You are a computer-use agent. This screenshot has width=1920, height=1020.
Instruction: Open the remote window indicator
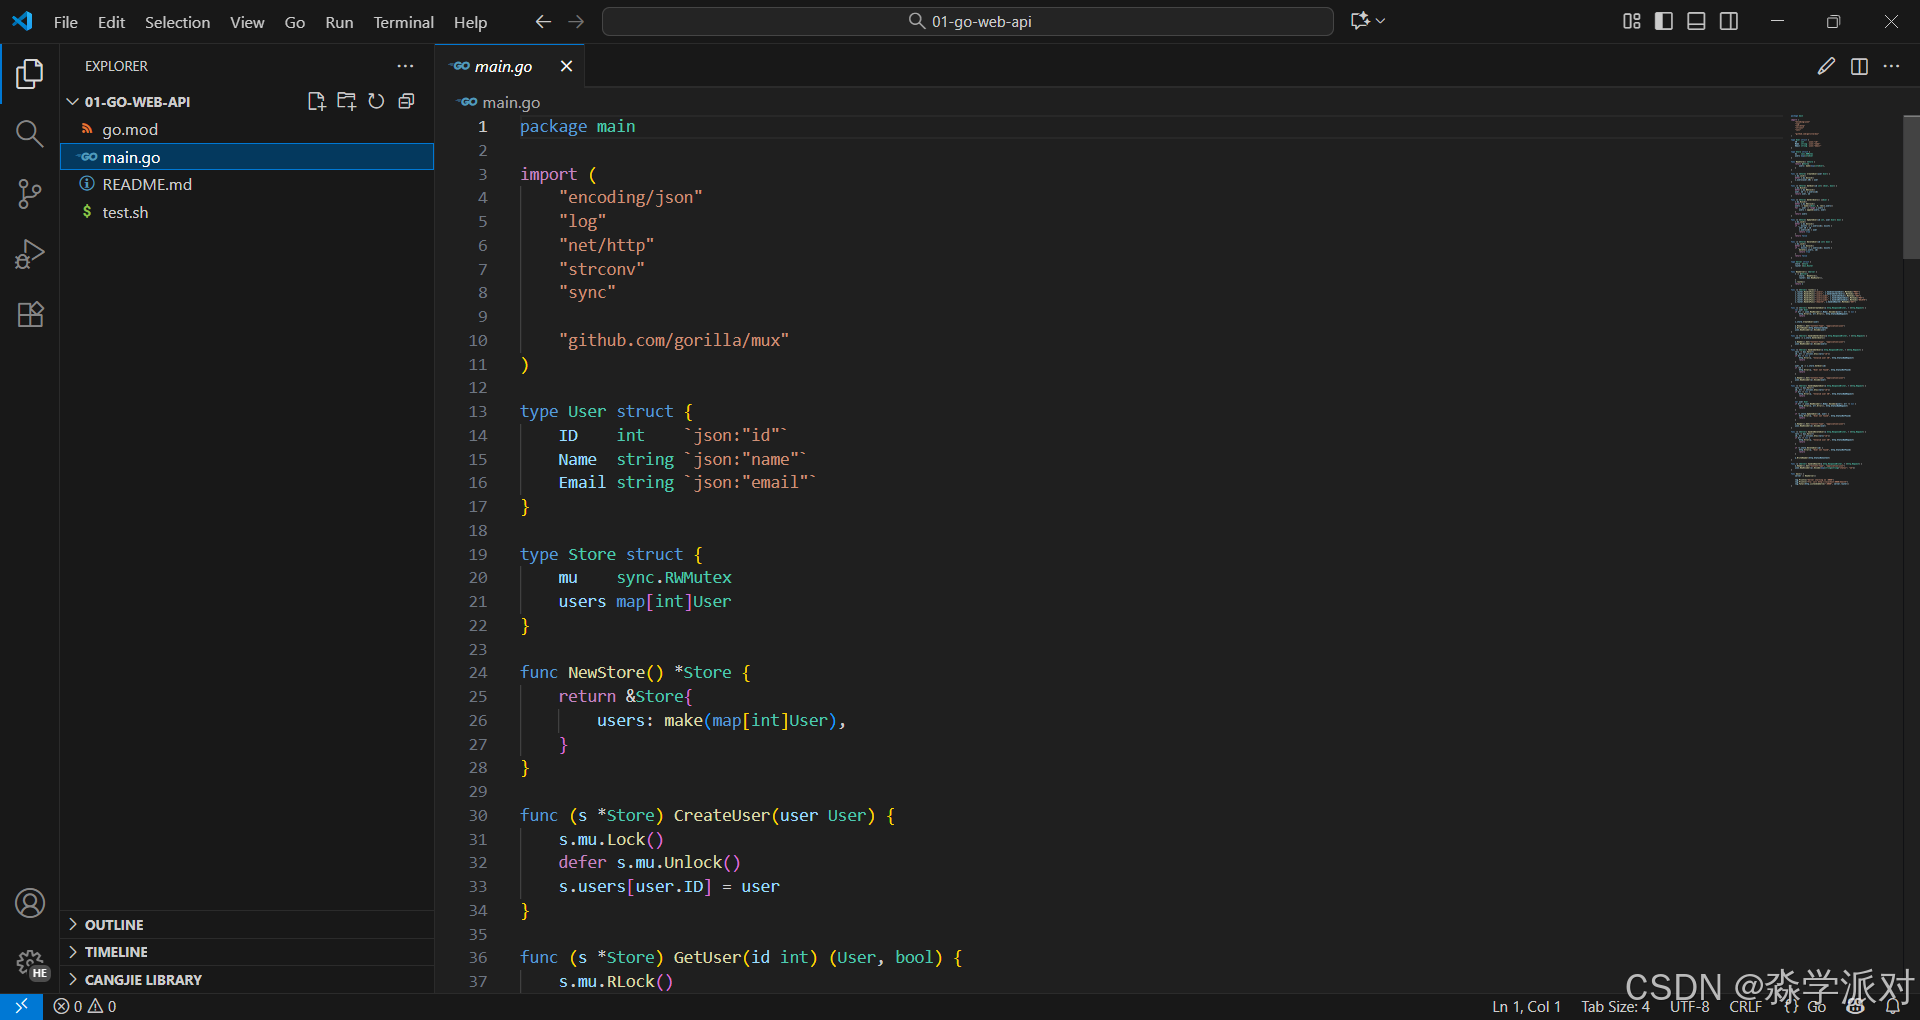21,1006
